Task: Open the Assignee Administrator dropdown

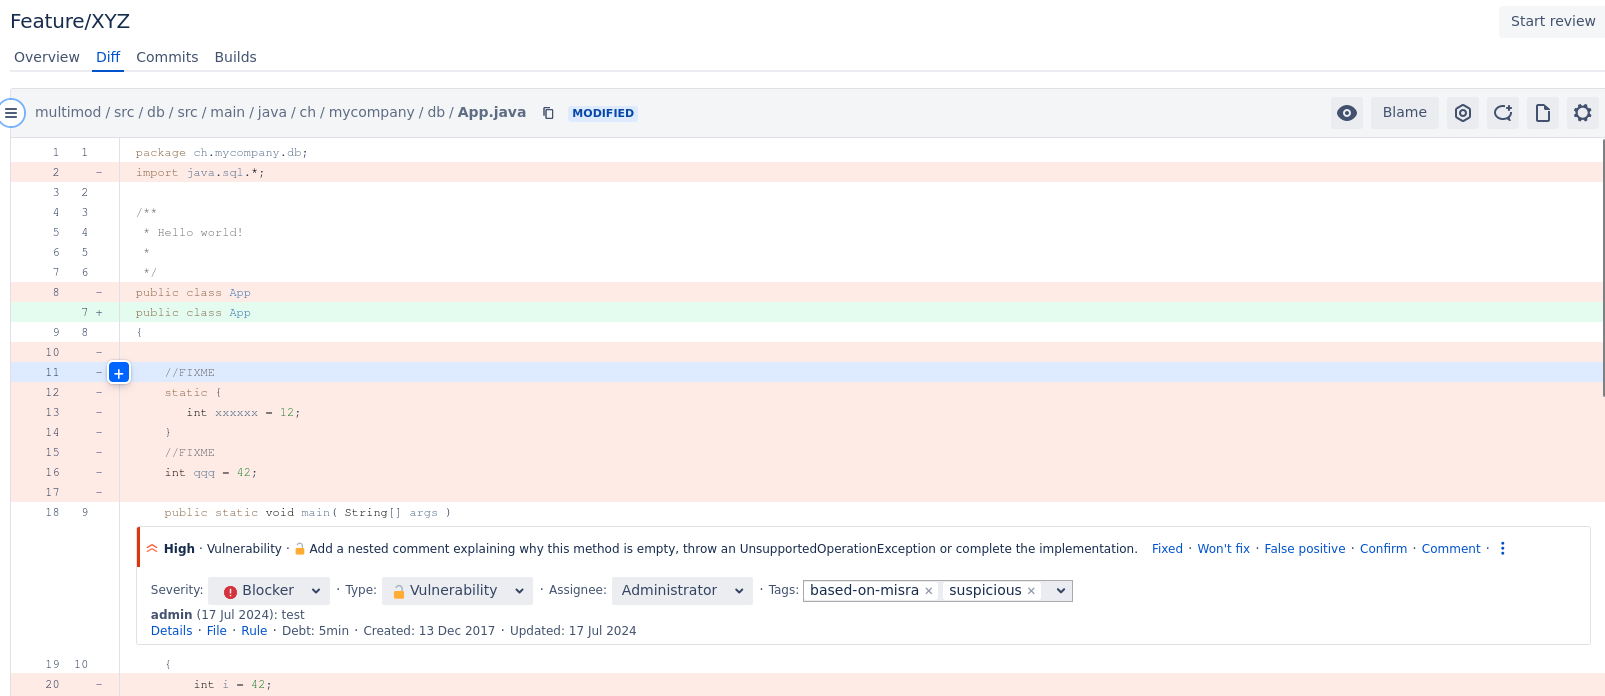Action: pyautogui.click(x=682, y=591)
